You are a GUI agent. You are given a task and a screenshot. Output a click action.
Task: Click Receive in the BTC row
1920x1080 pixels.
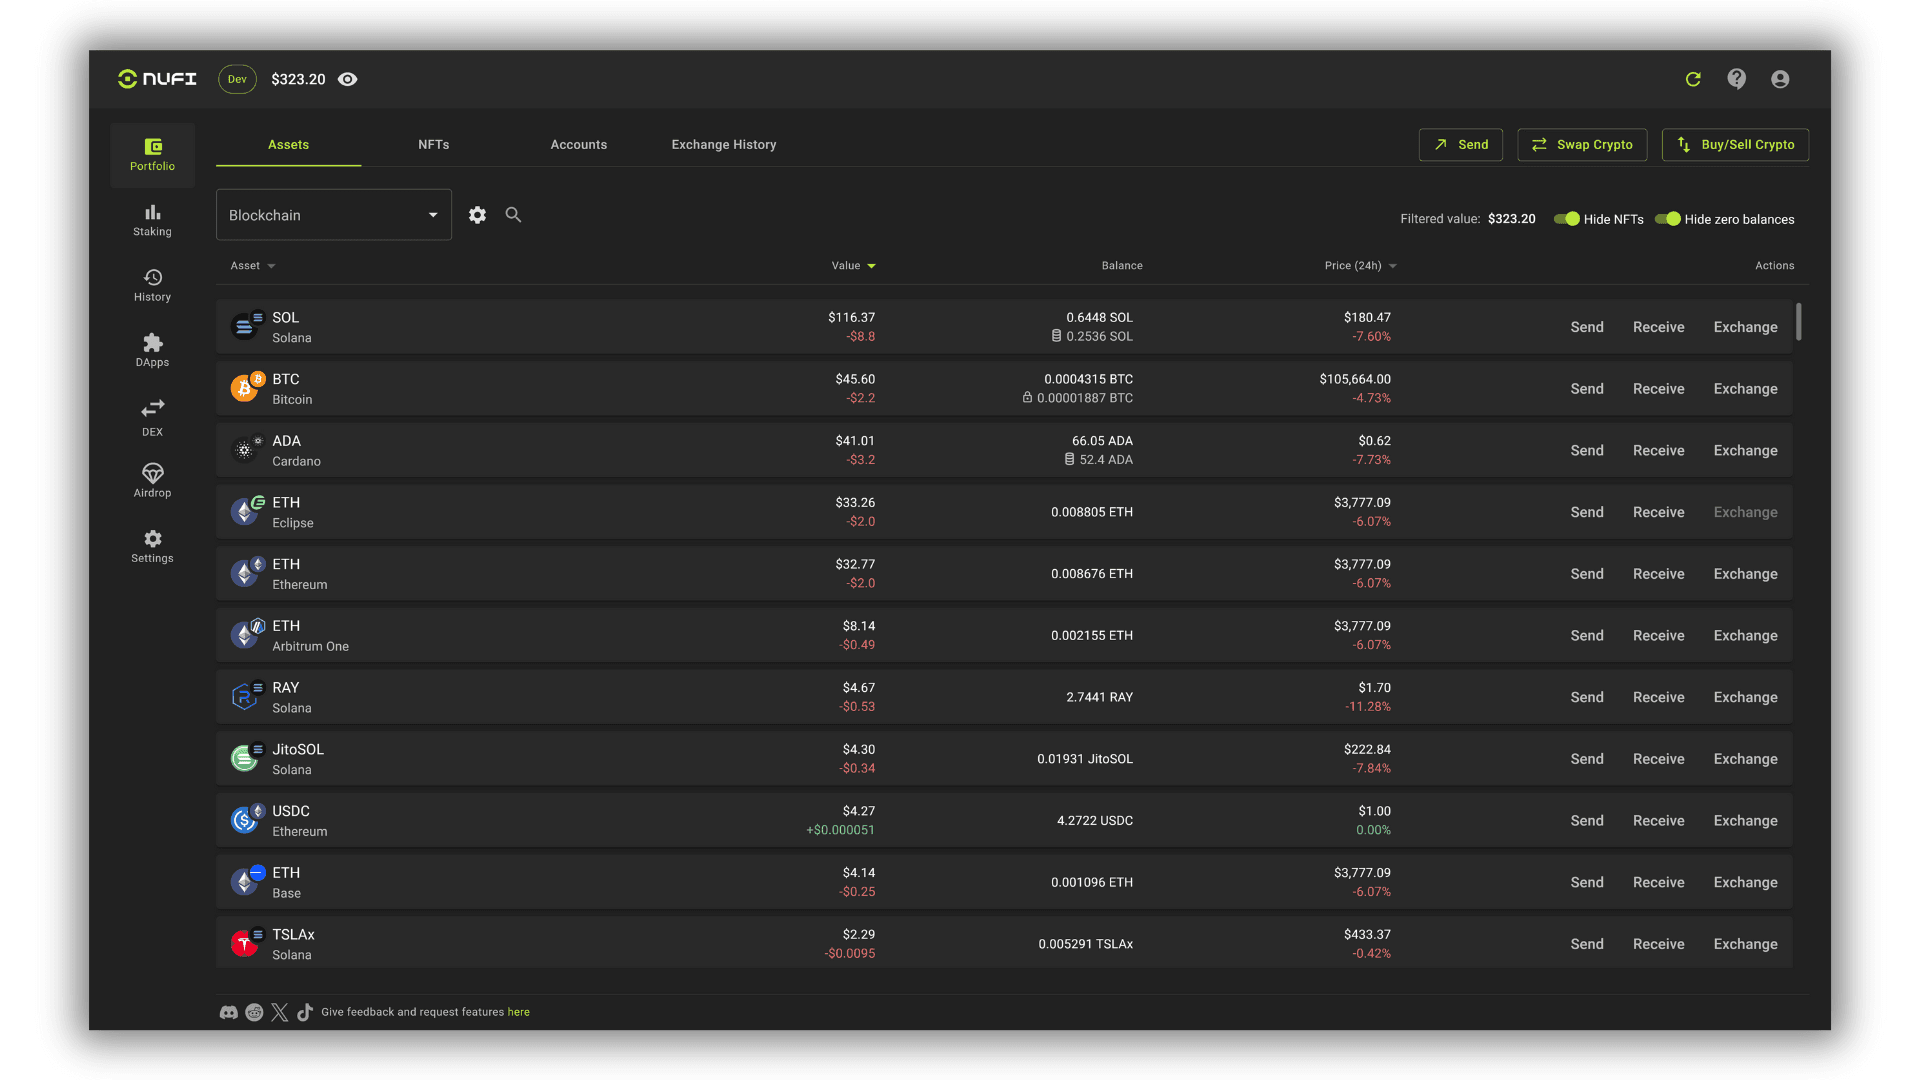tap(1658, 389)
